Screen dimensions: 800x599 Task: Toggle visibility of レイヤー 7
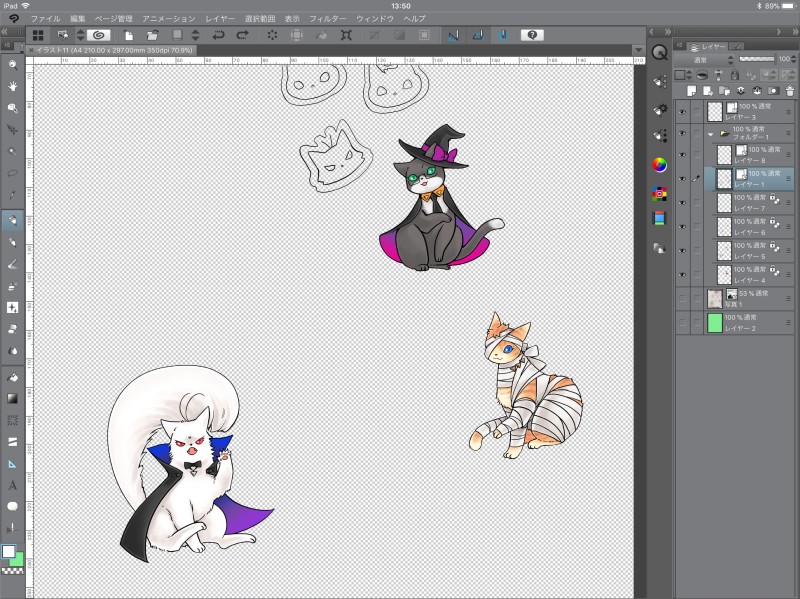pos(682,204)
